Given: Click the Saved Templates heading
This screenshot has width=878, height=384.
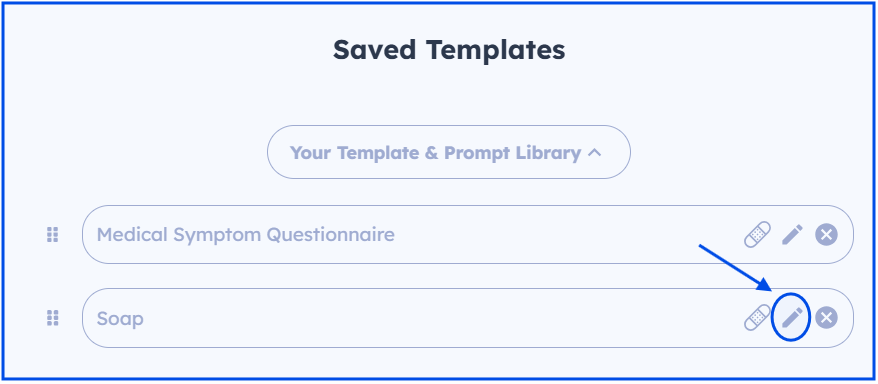Looking at the screenshot, I should click(x=449, y=50).
